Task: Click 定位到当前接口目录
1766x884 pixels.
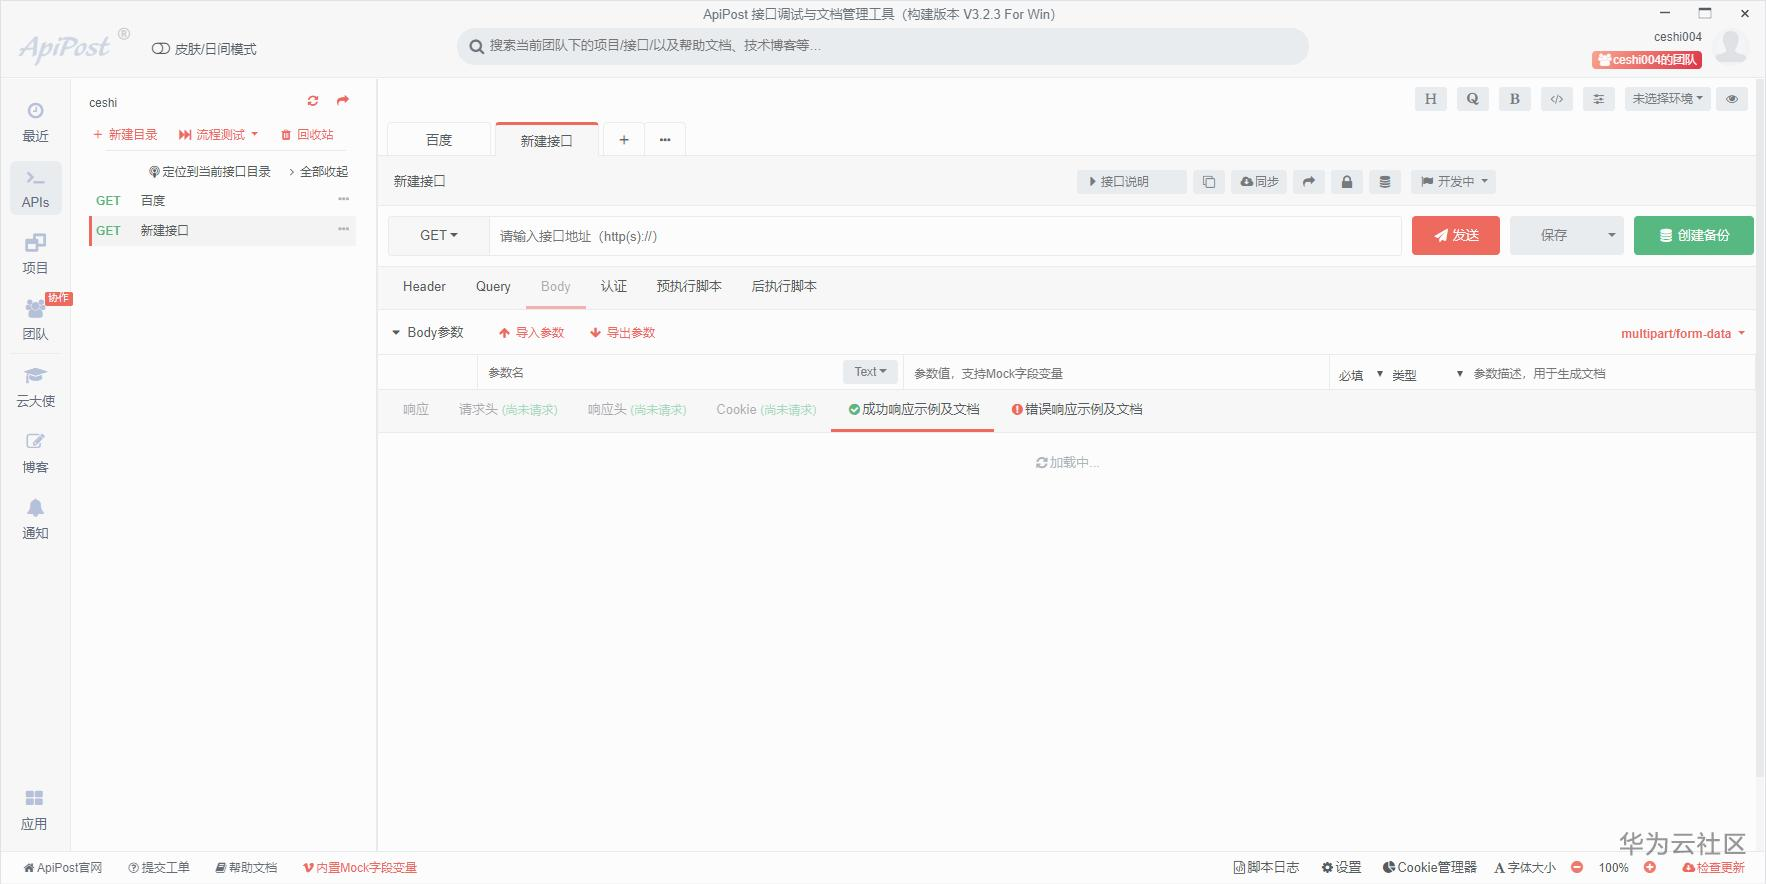Action: (210, 172)
